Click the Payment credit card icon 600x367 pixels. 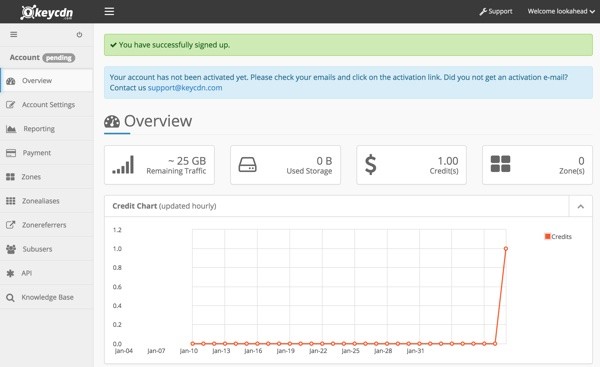point(11,153)
